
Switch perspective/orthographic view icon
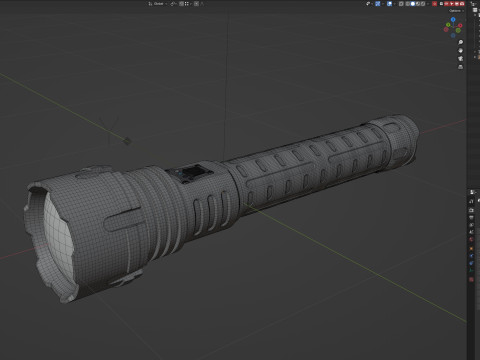click(x=460, y=67)
